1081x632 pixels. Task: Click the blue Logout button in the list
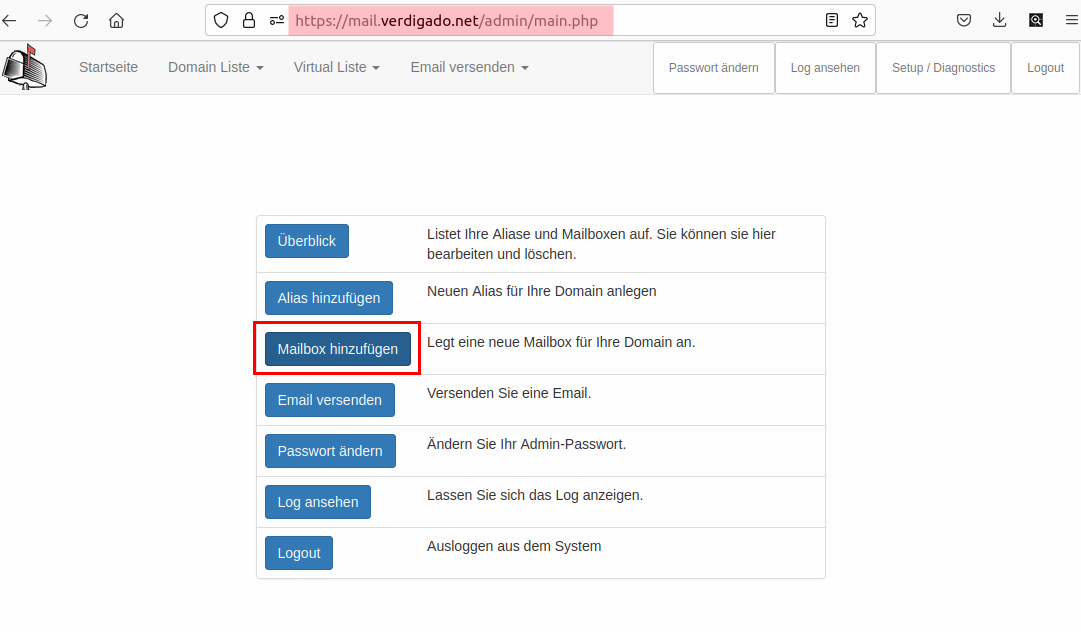tap(299, 553)
